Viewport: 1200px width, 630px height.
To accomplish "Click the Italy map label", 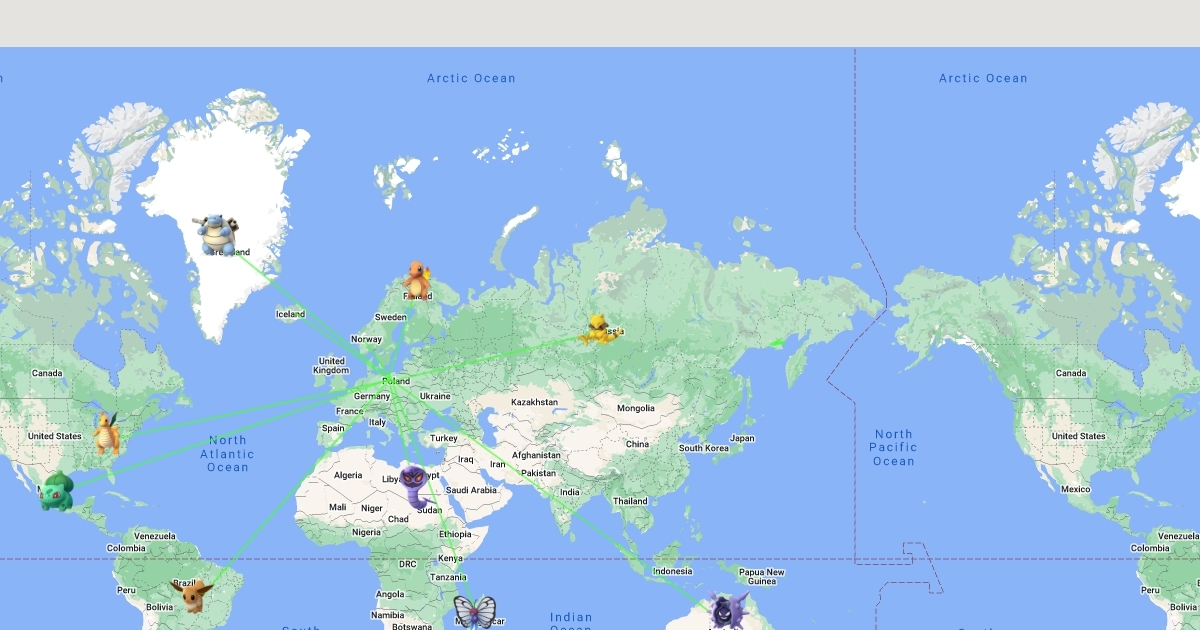I will coord(377,422).
